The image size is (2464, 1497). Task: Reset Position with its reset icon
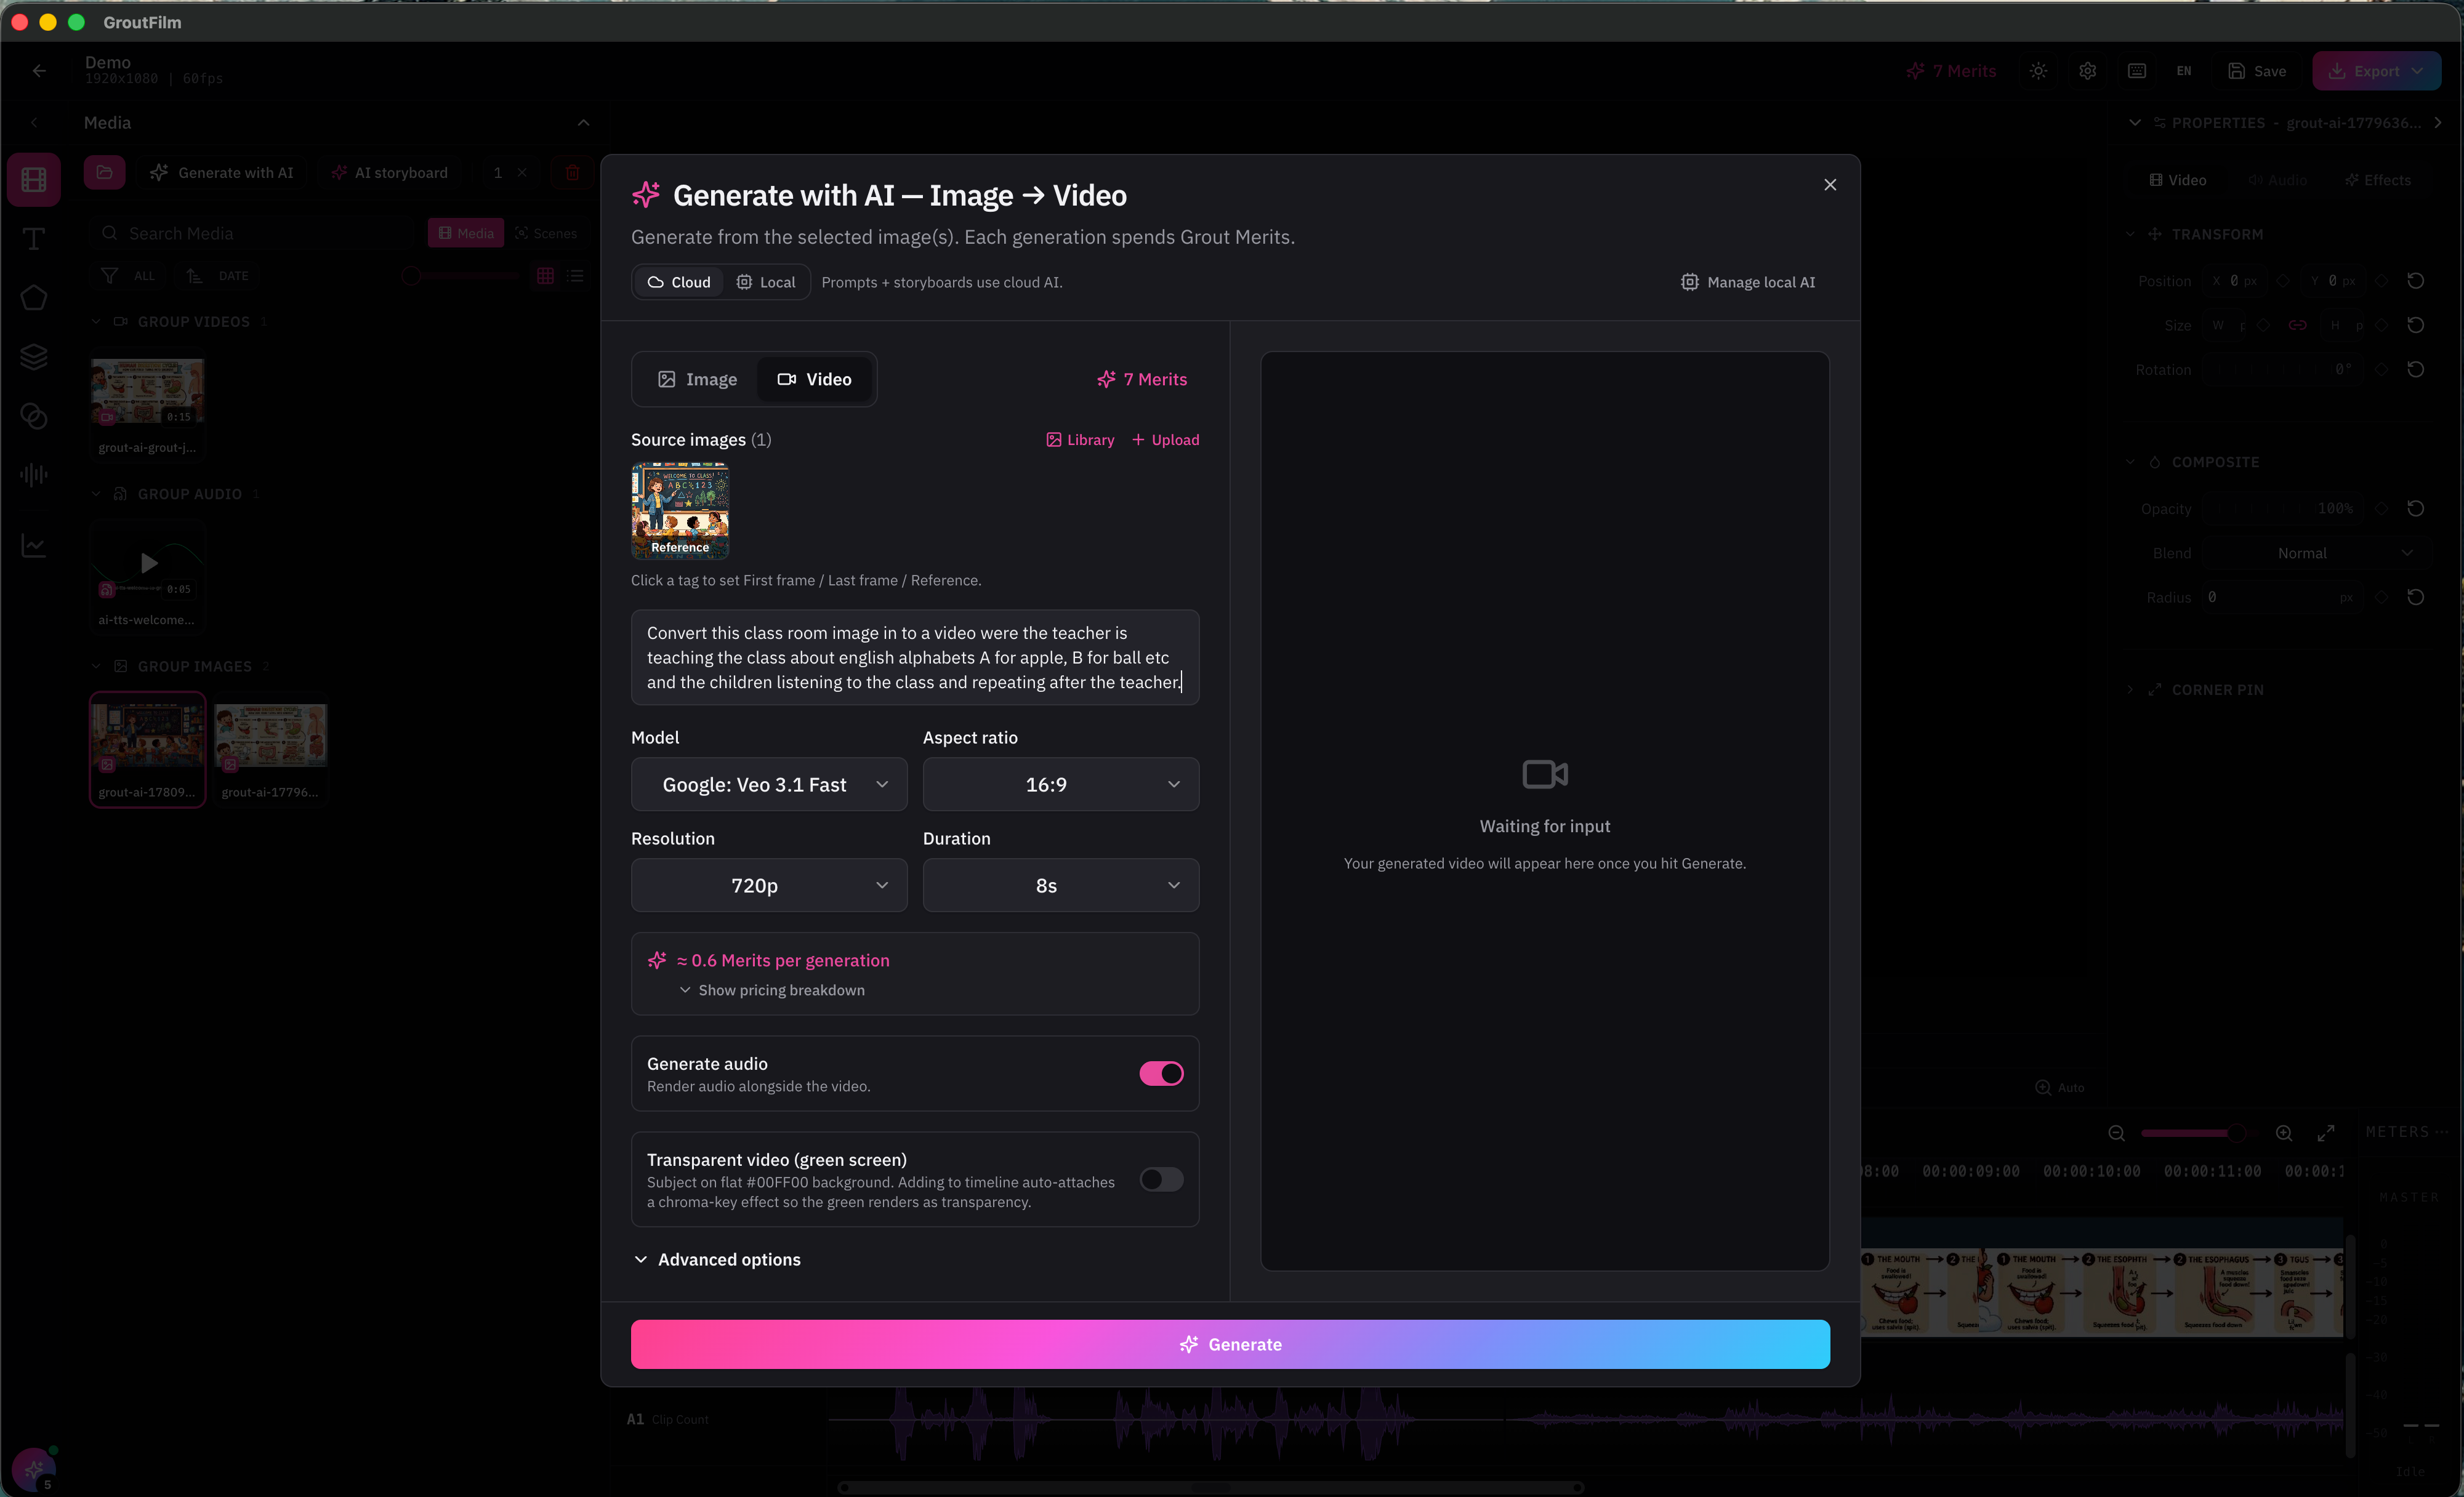(2415, 281)
